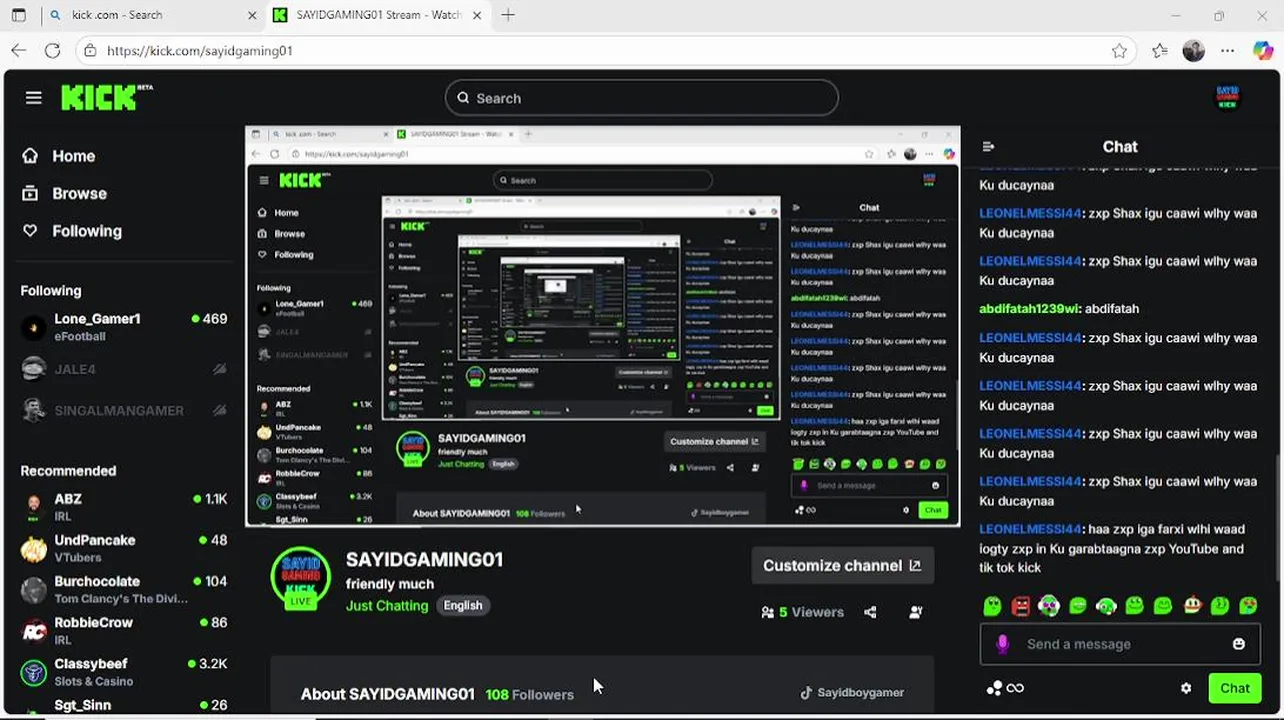Open browser settings and more menu
Screen dimensions: 1284x720
tap(1227, 51)
